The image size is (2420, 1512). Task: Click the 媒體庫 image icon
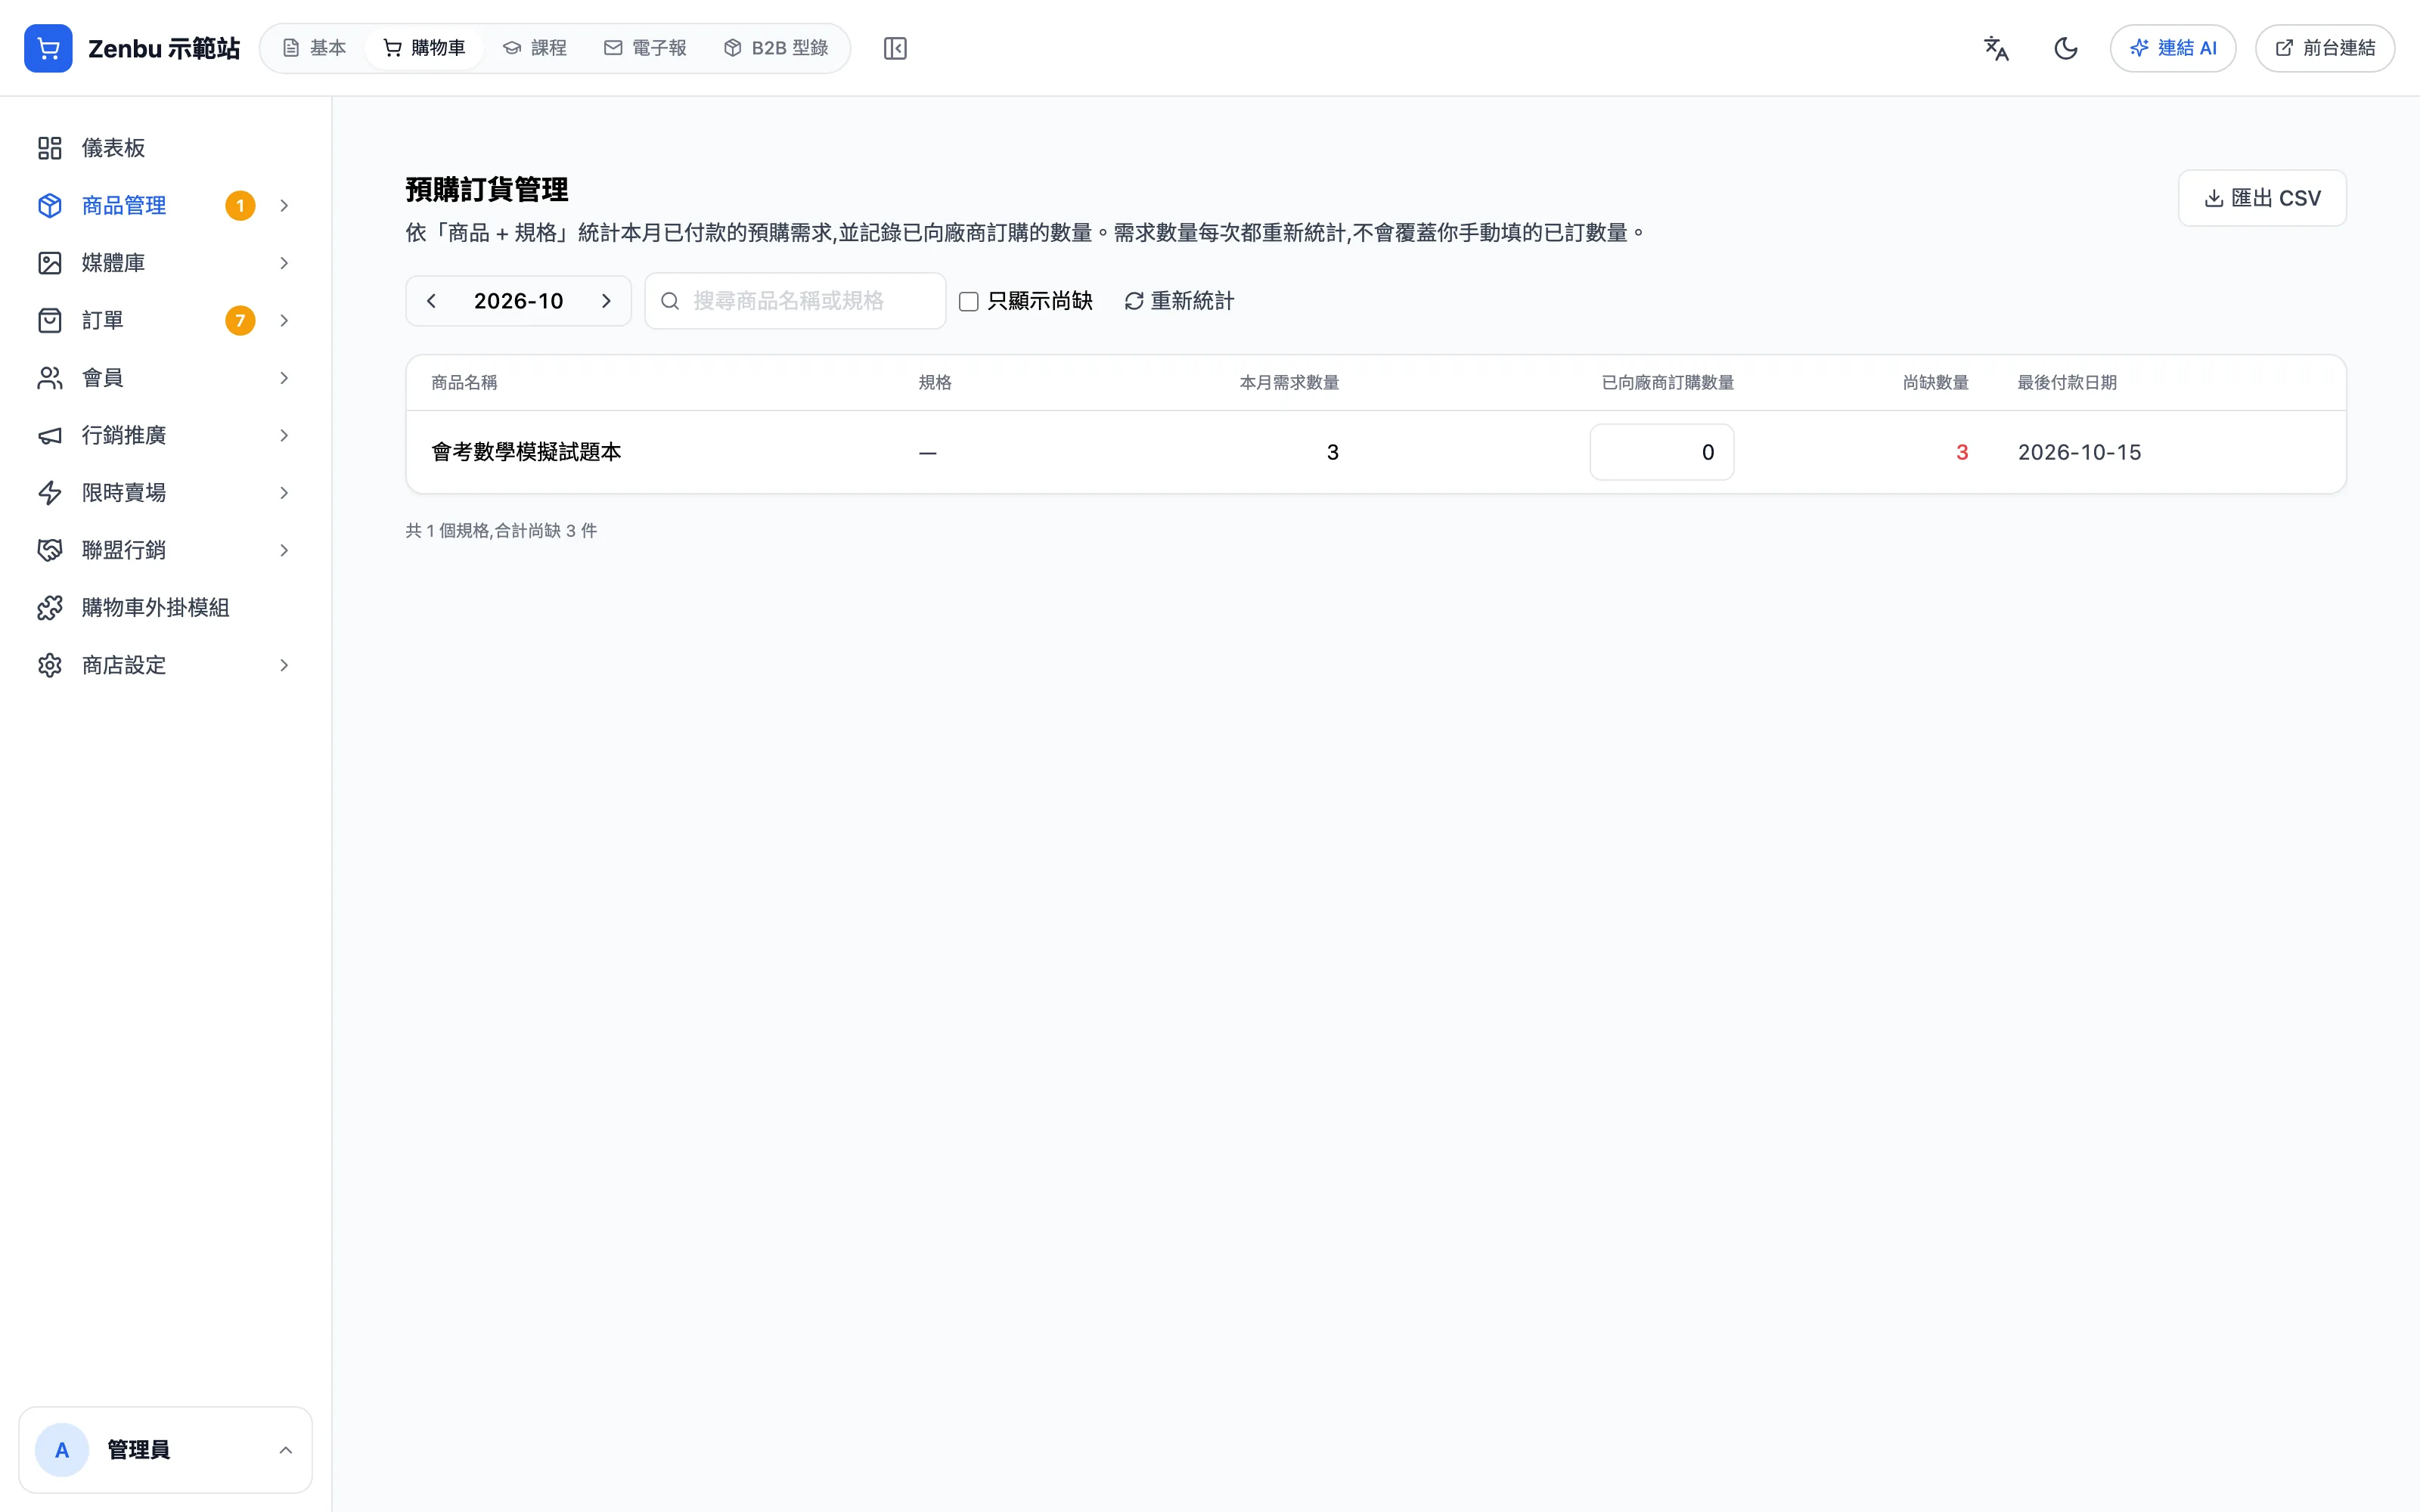click(x=50, y=263)
